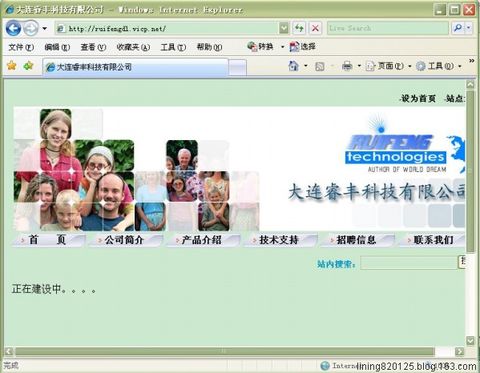Image resolution: width=480 pixels, height=373 pixels.
Task: Click the Add to Favorites star-plus icon
Action: tap(28, 66)
